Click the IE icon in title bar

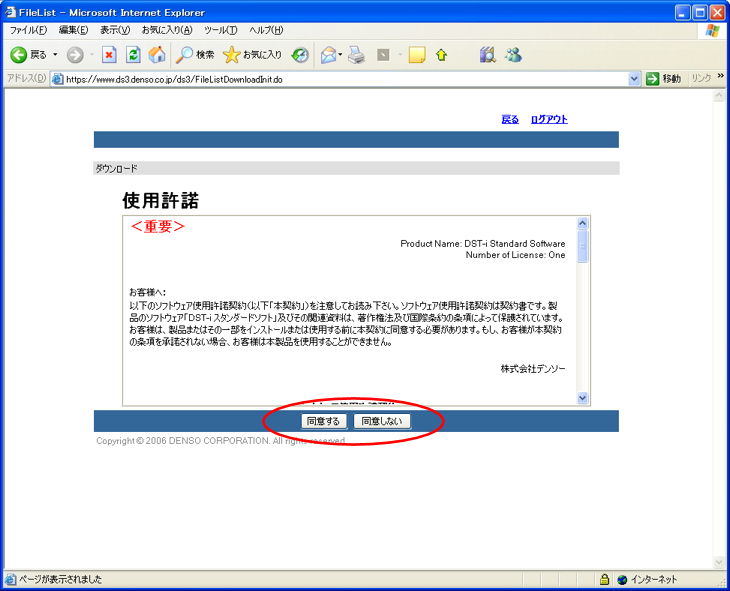pyautogui.click(x=10, y=12)
